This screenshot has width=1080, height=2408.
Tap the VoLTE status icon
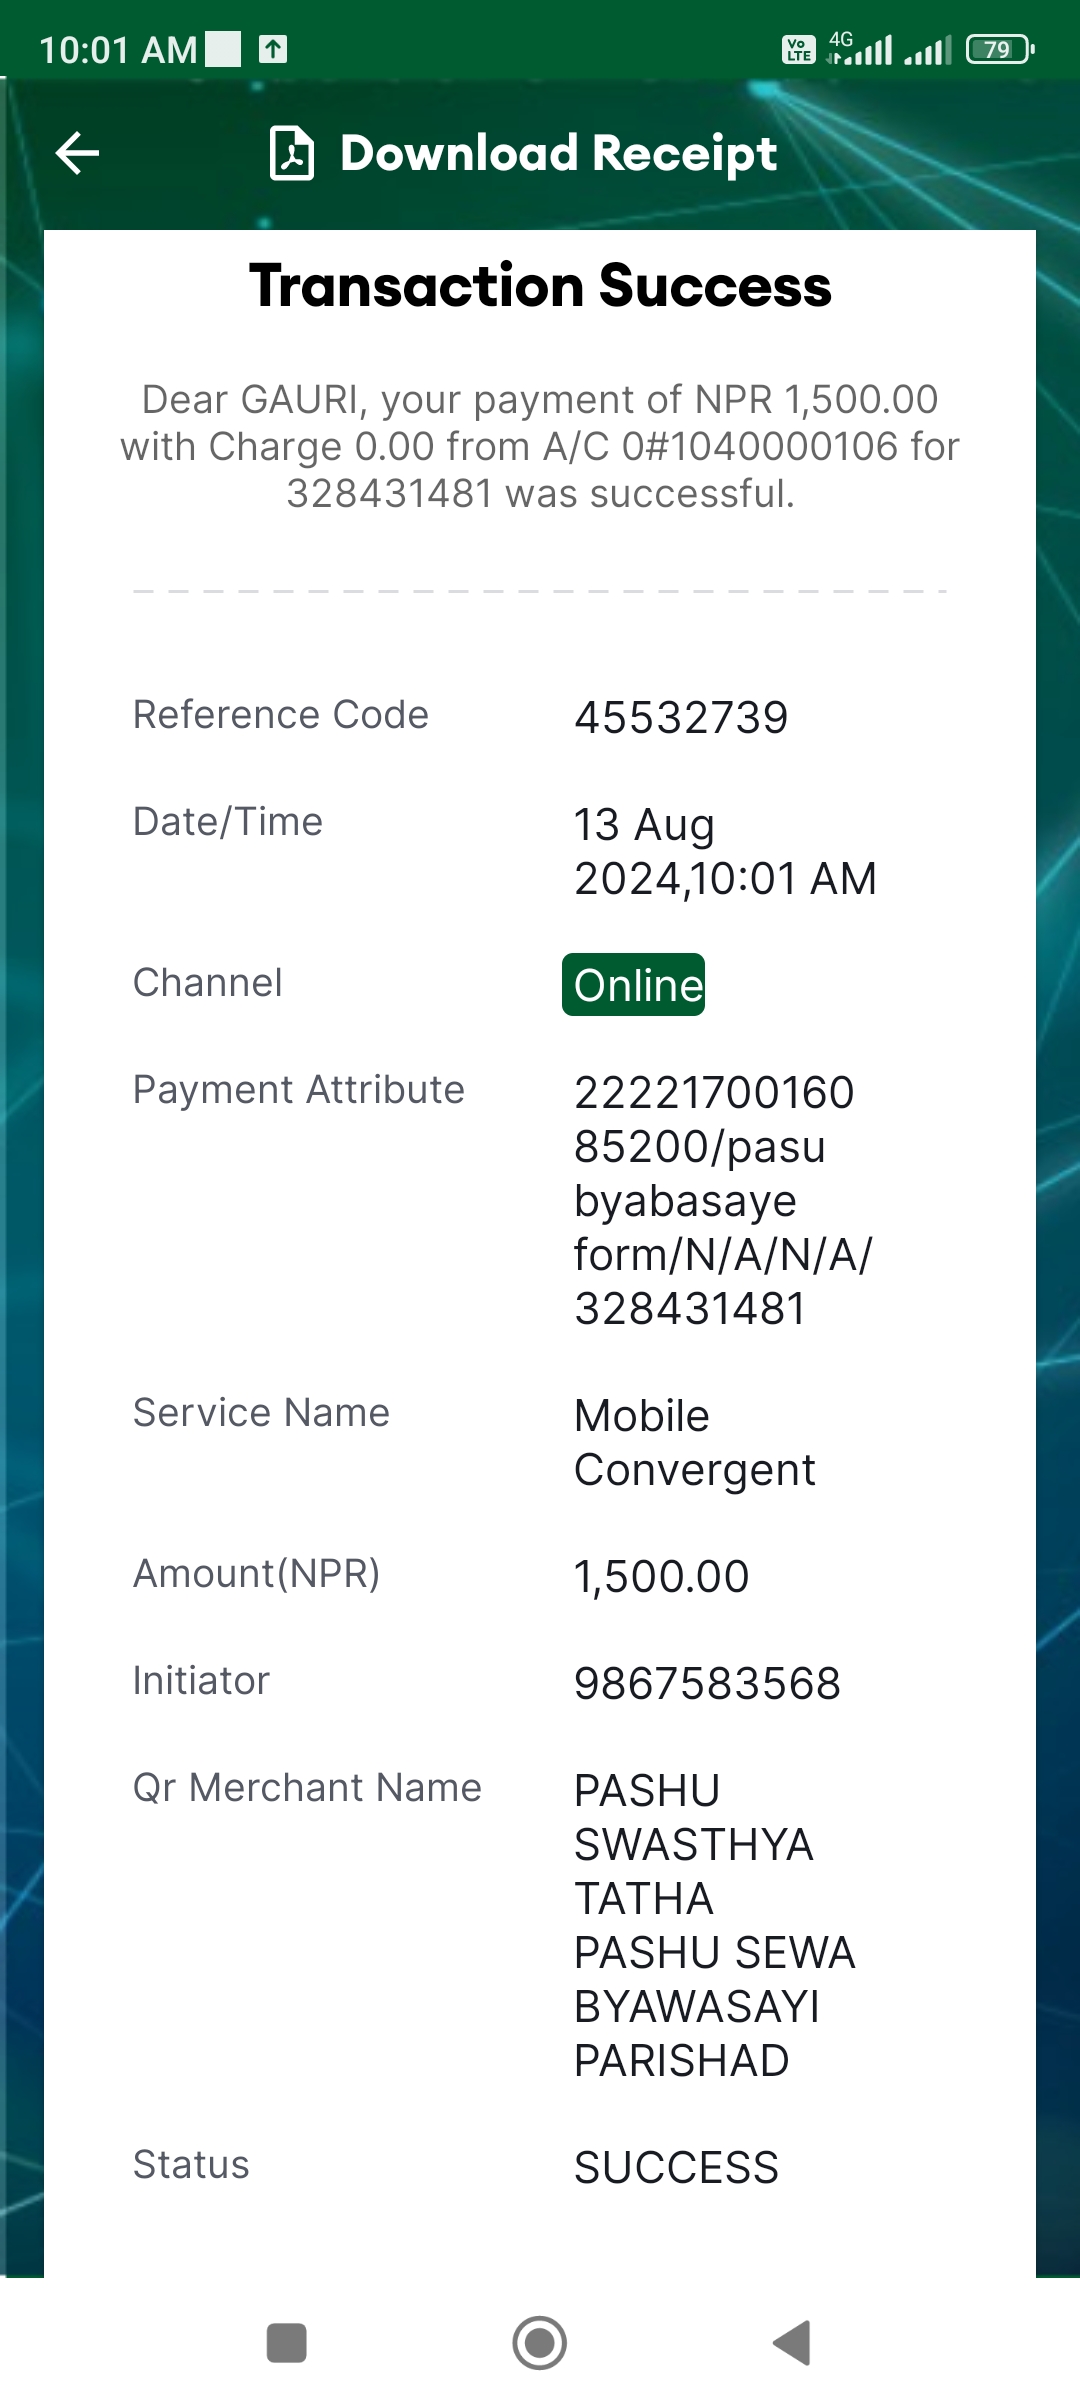click(798, 49)
